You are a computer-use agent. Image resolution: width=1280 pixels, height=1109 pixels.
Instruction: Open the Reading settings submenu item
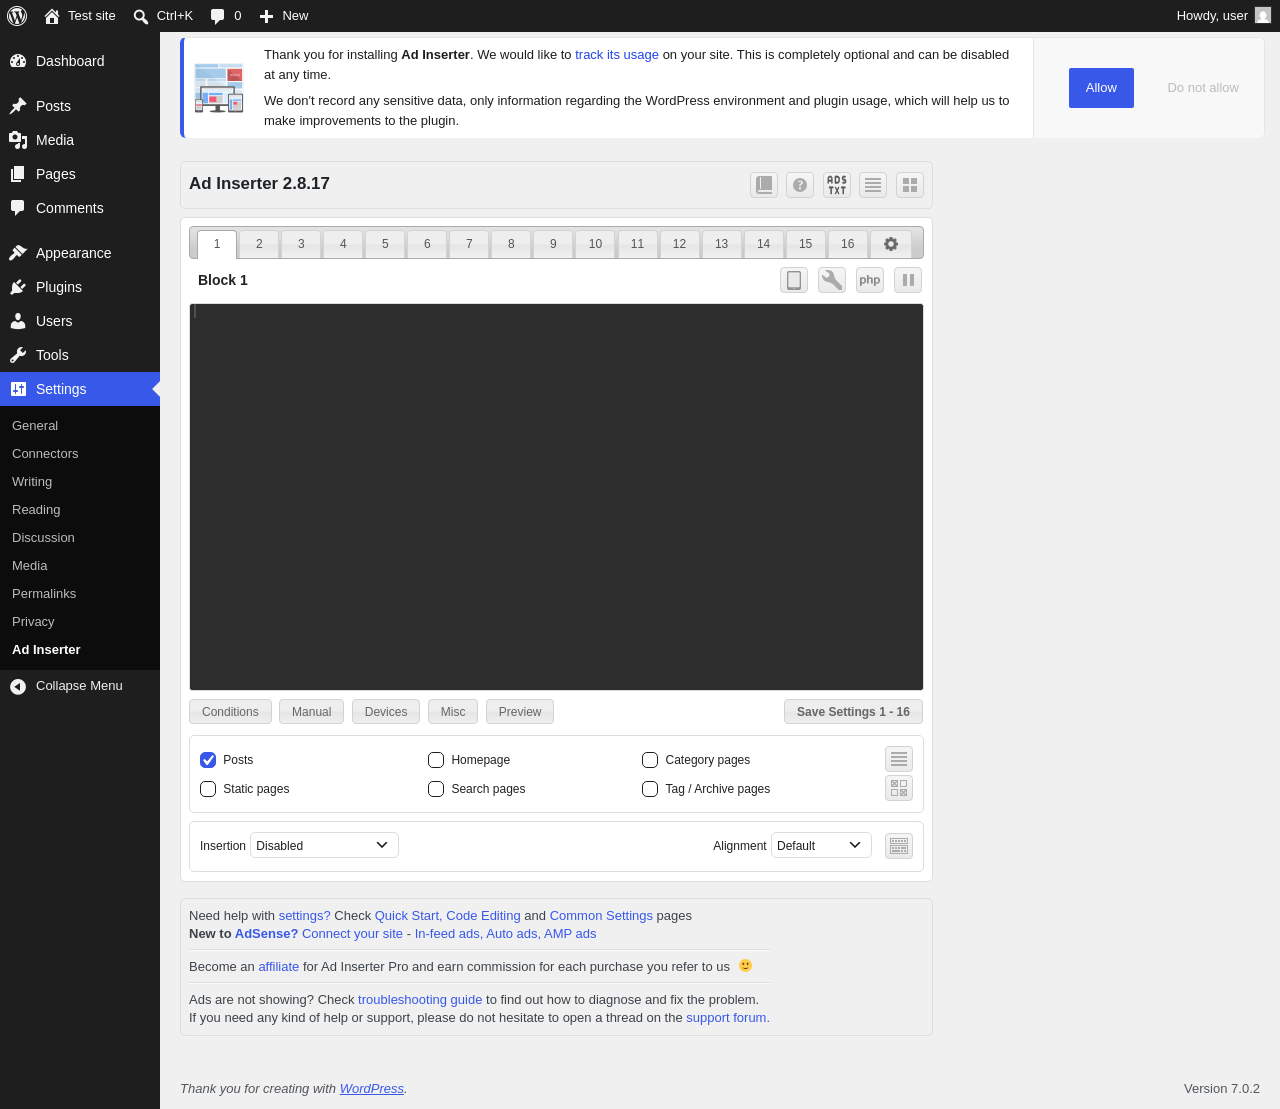coord(36,510)
